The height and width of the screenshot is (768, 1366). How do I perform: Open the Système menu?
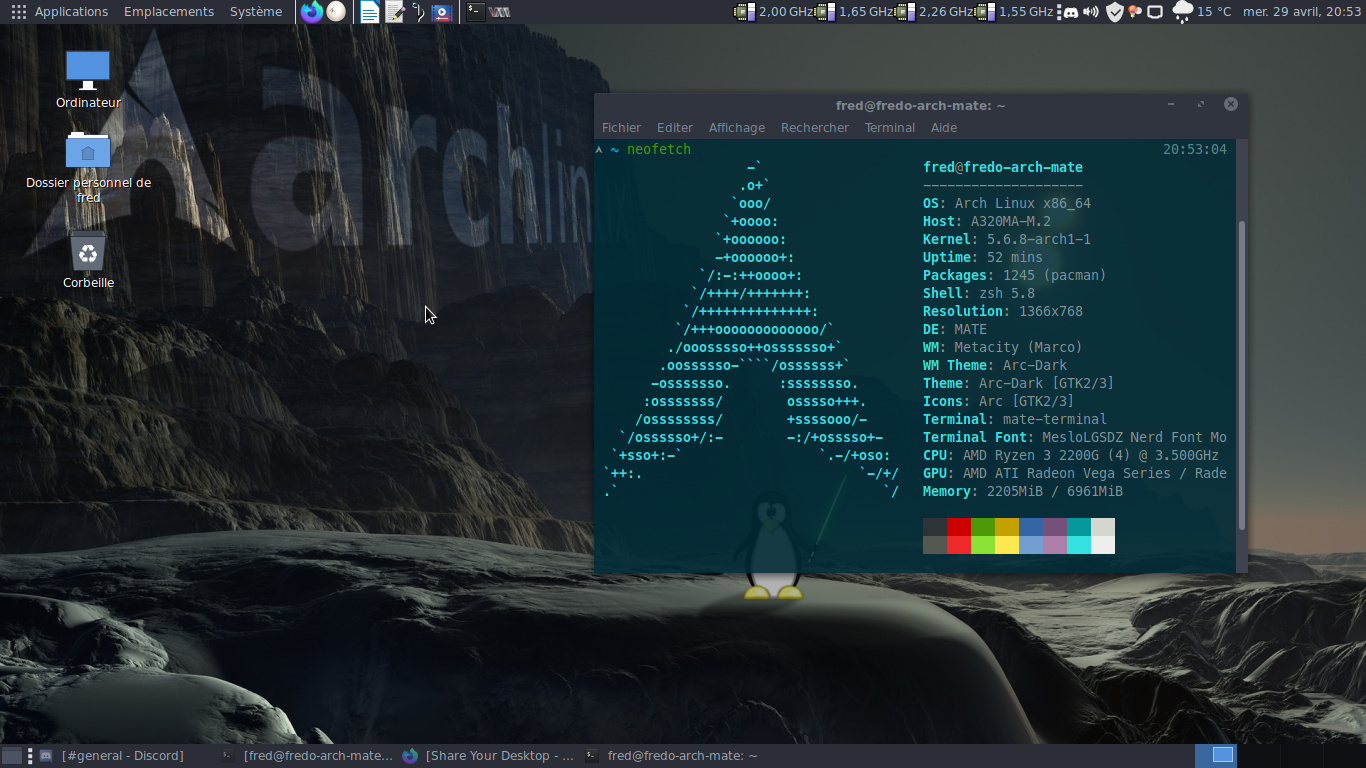256,12
